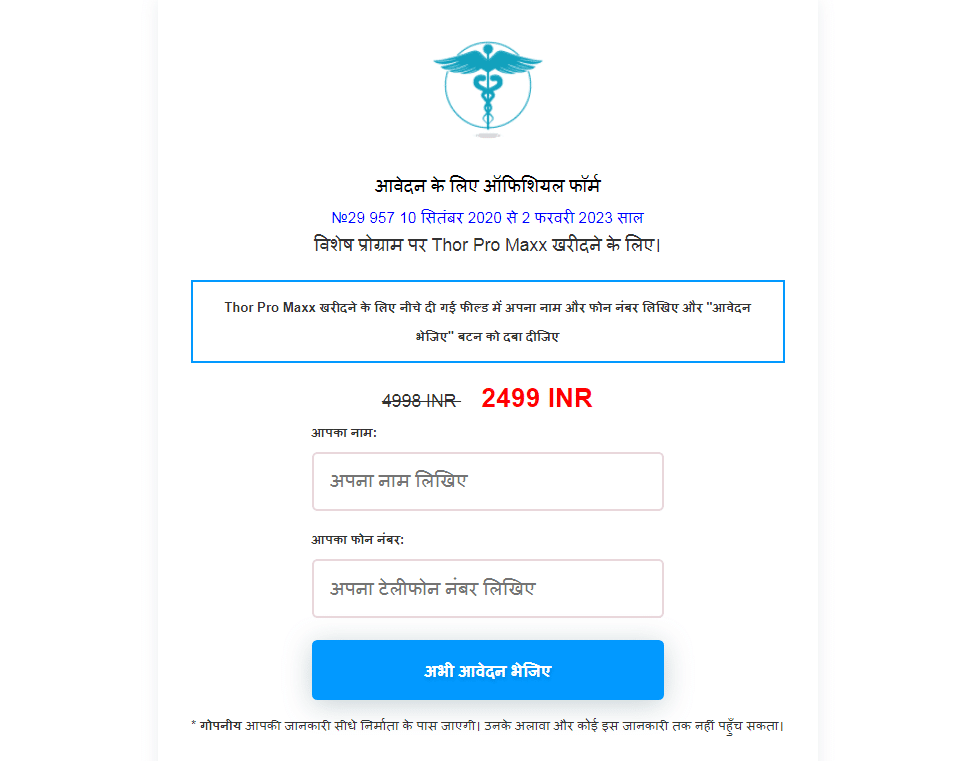979x761 pixels.
Task: Click the name input field
Action: (x=488, y=481)
